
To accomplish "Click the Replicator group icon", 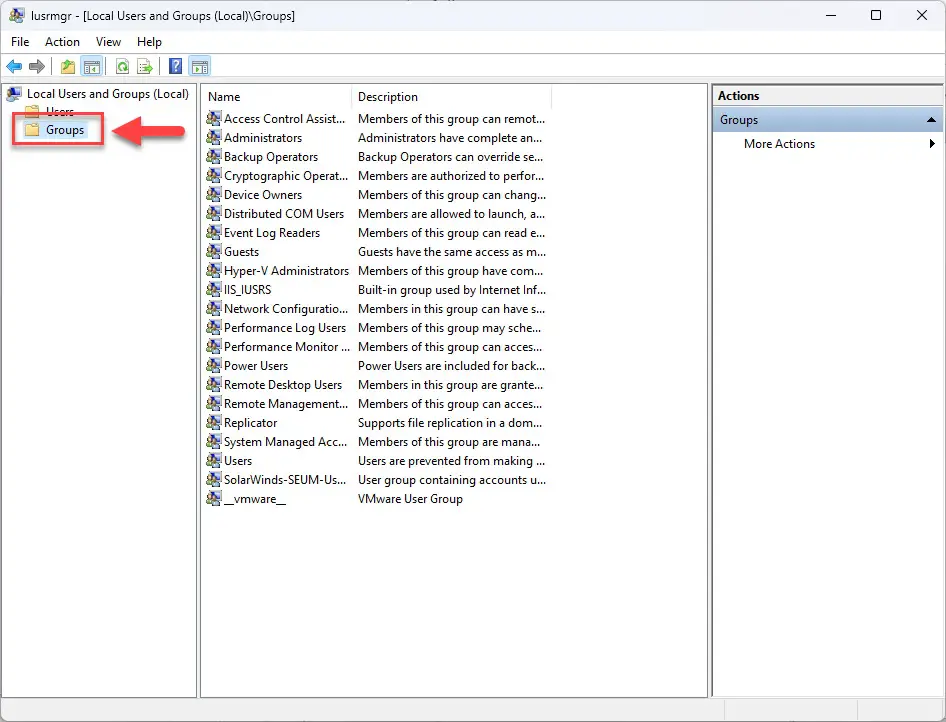I will (x=214, y=423).
